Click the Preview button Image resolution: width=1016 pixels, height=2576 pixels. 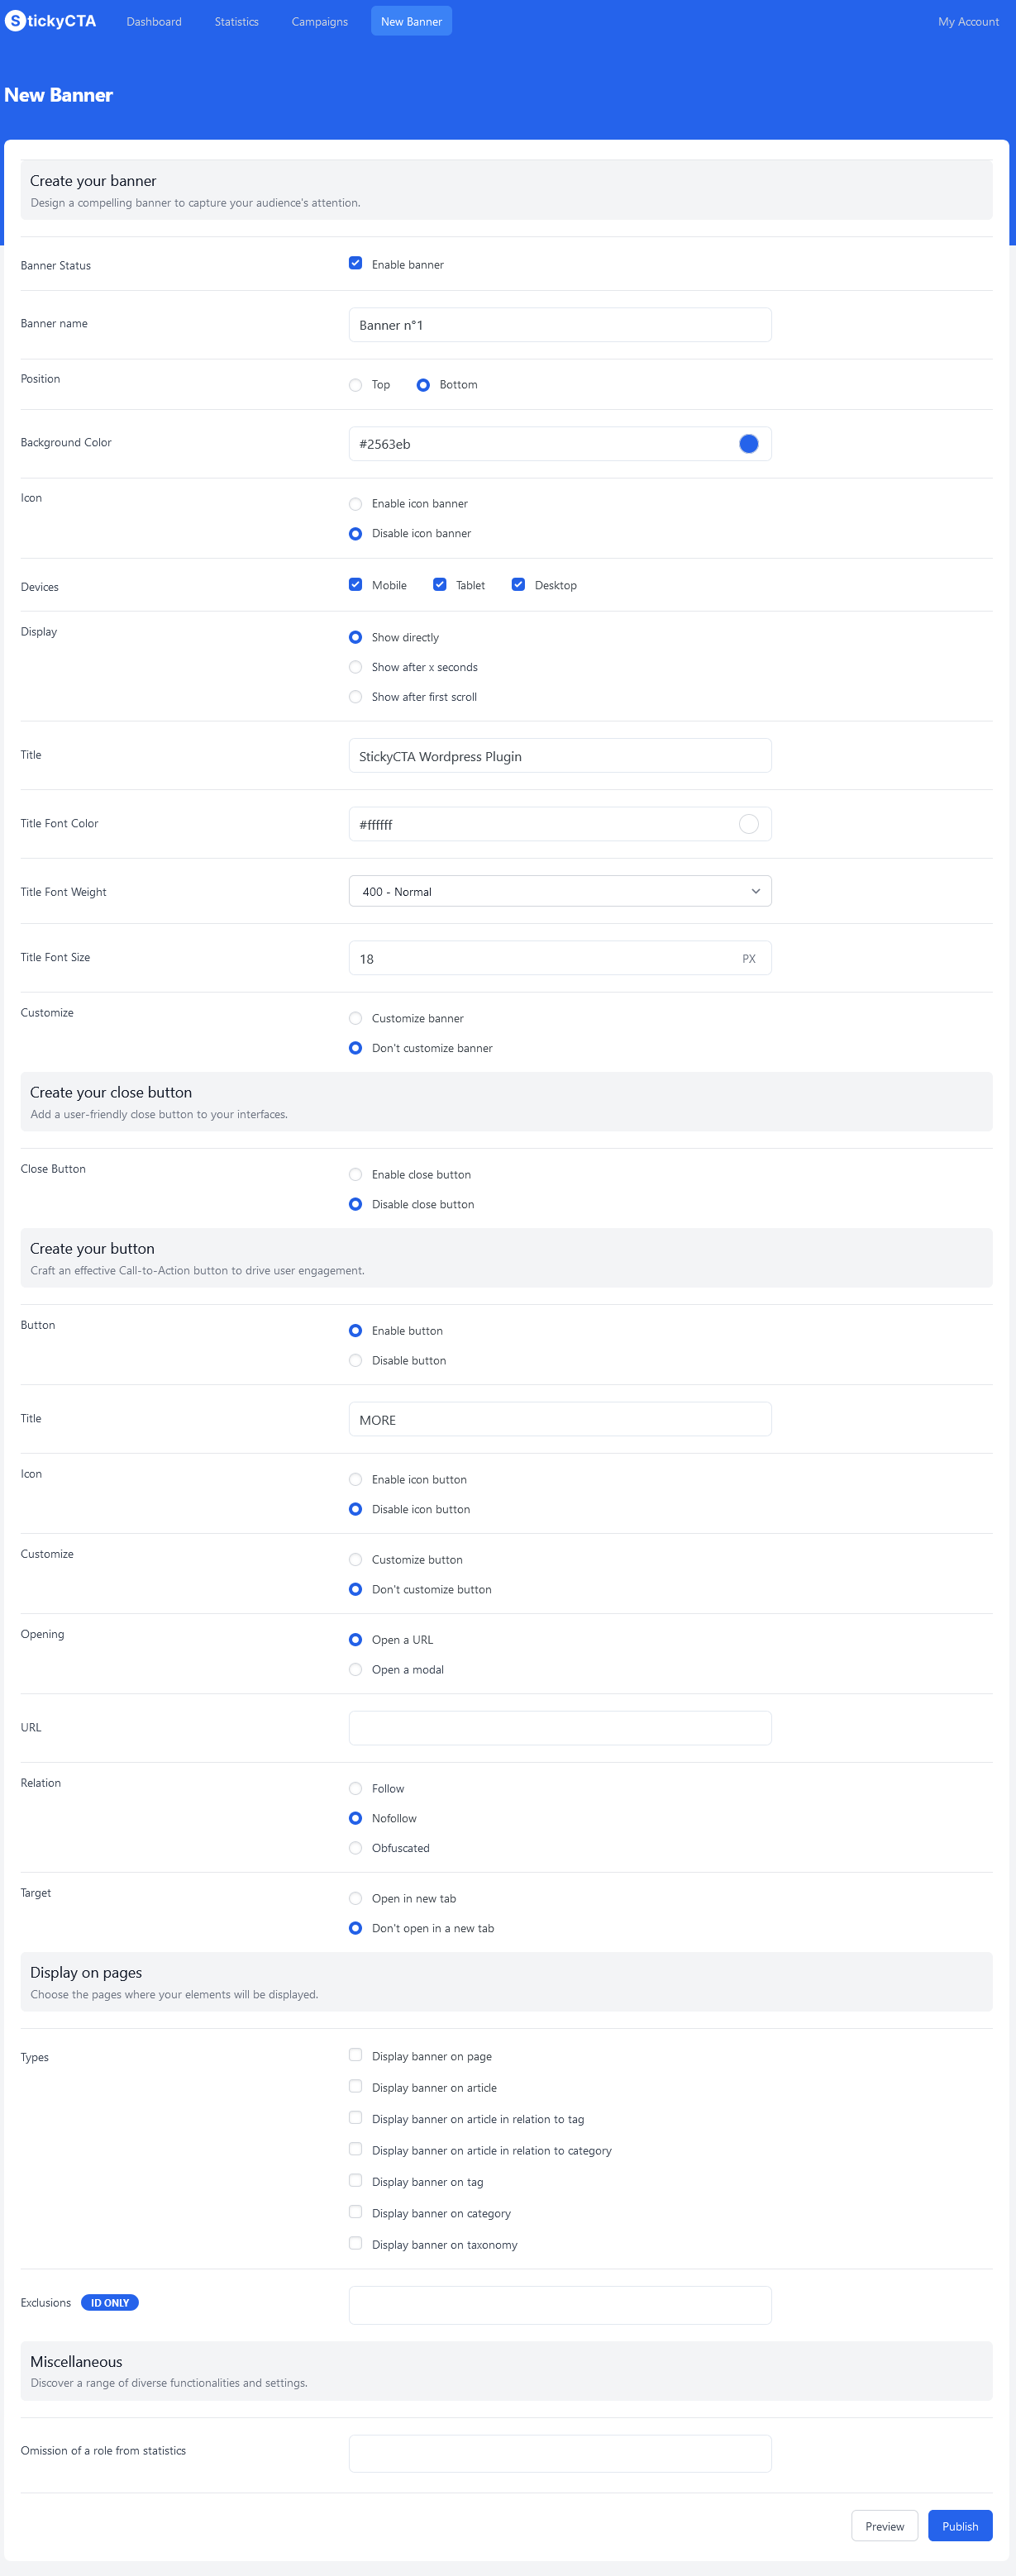(x=884, y=2526)
